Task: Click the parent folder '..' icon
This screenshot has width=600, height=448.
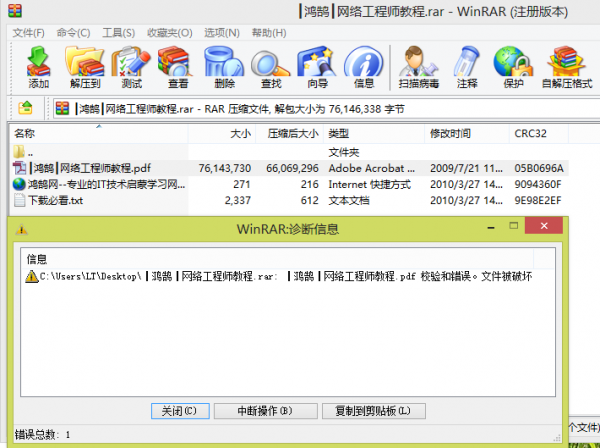Action: tap(19, 152)
